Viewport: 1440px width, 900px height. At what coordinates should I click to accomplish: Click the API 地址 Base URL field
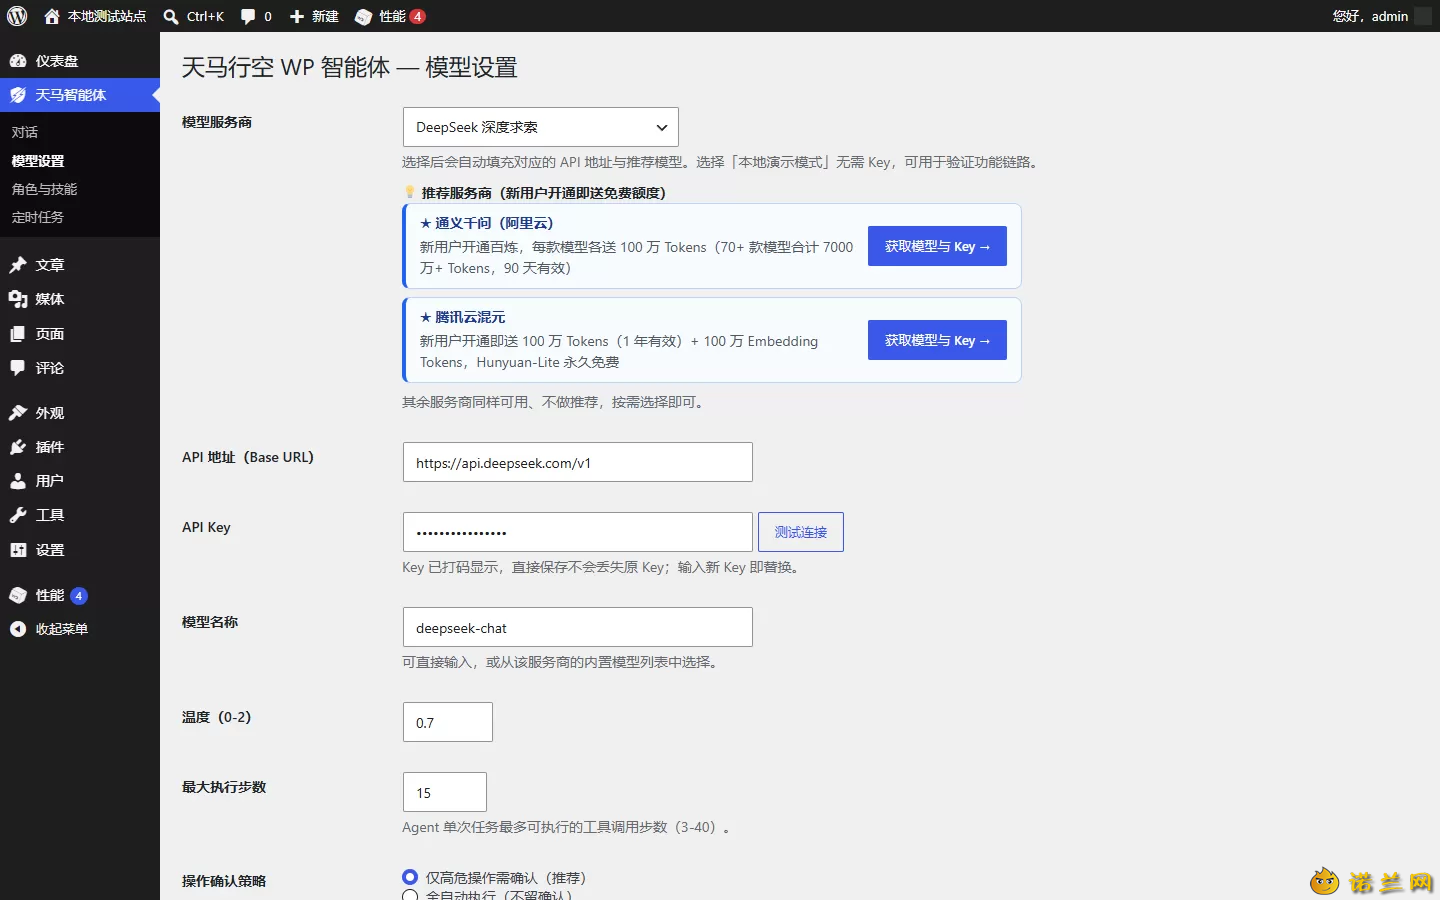578,462
